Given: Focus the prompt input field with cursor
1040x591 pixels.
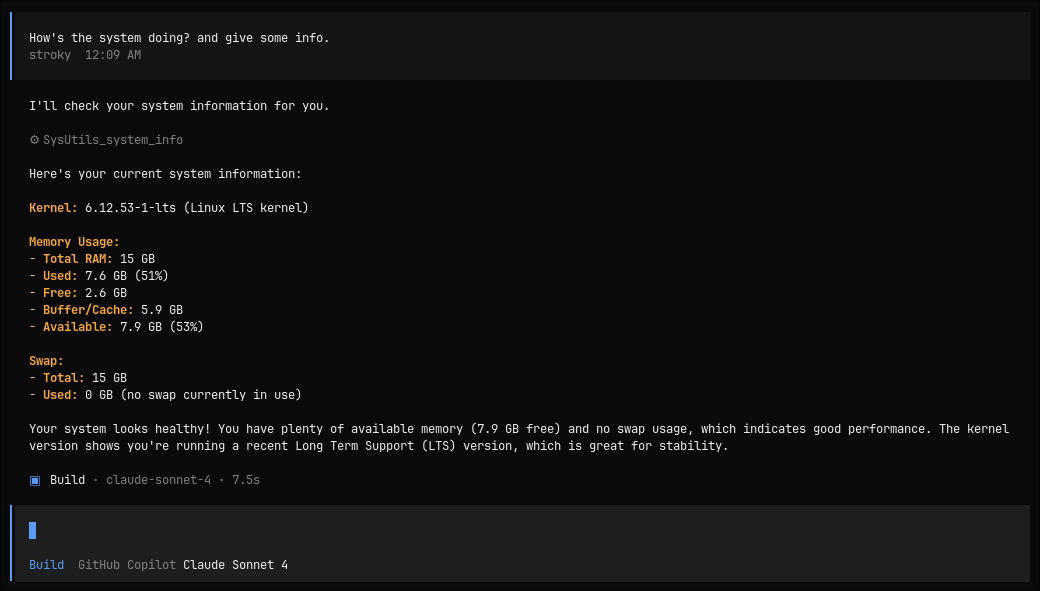Looking at the screenshot, I should [x=520, y=530].
